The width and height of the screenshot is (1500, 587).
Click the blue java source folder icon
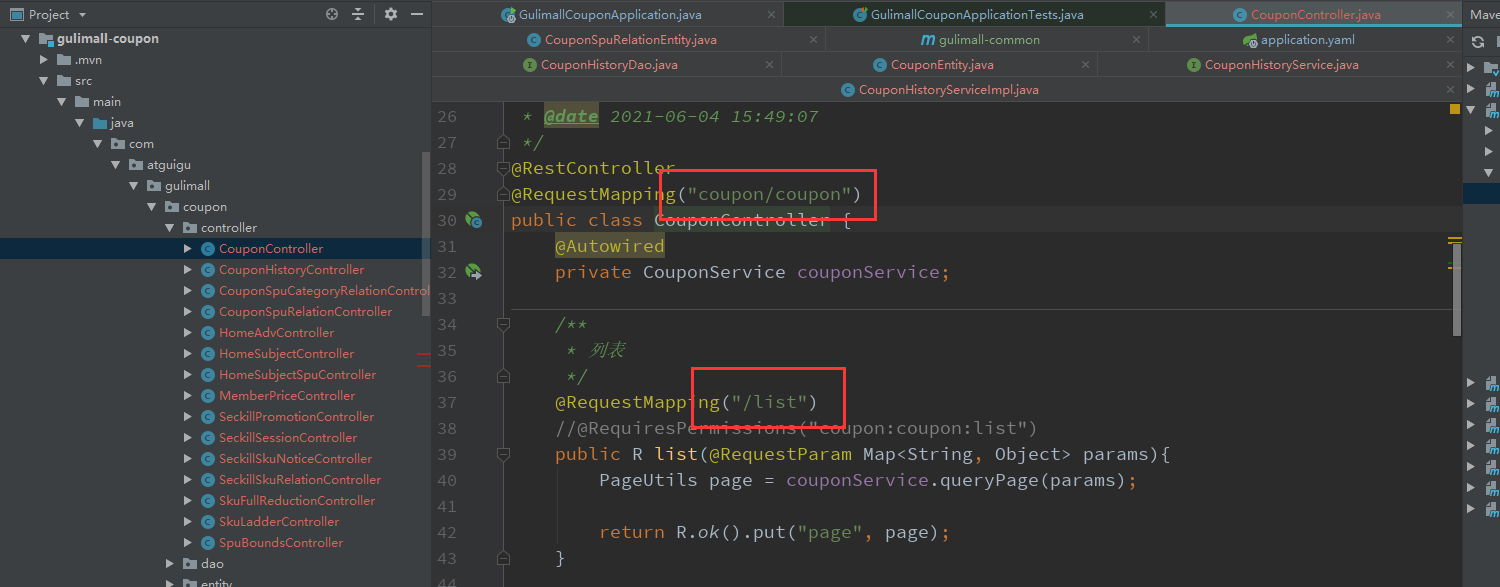[100, 123]
